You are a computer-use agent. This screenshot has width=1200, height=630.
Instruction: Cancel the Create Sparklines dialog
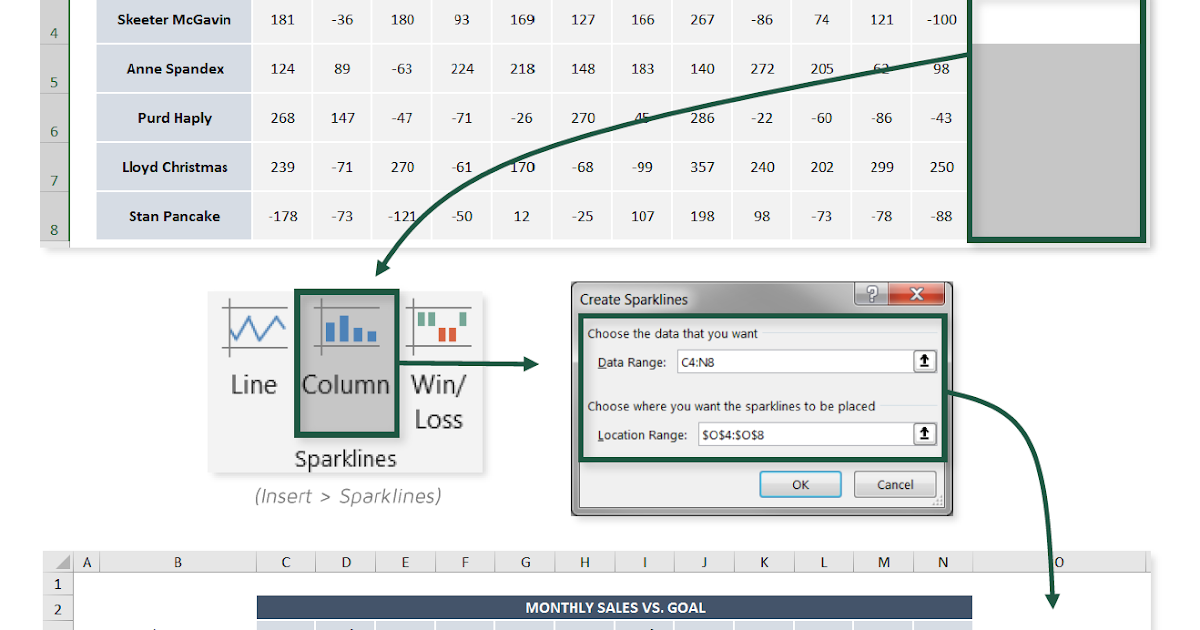894,484
